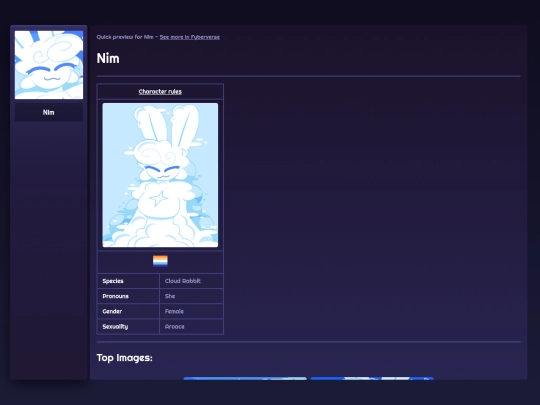The width and height of the screenshot is (540, 405).
Task: Select the Sexuality label cell
Action: (128, 326)
